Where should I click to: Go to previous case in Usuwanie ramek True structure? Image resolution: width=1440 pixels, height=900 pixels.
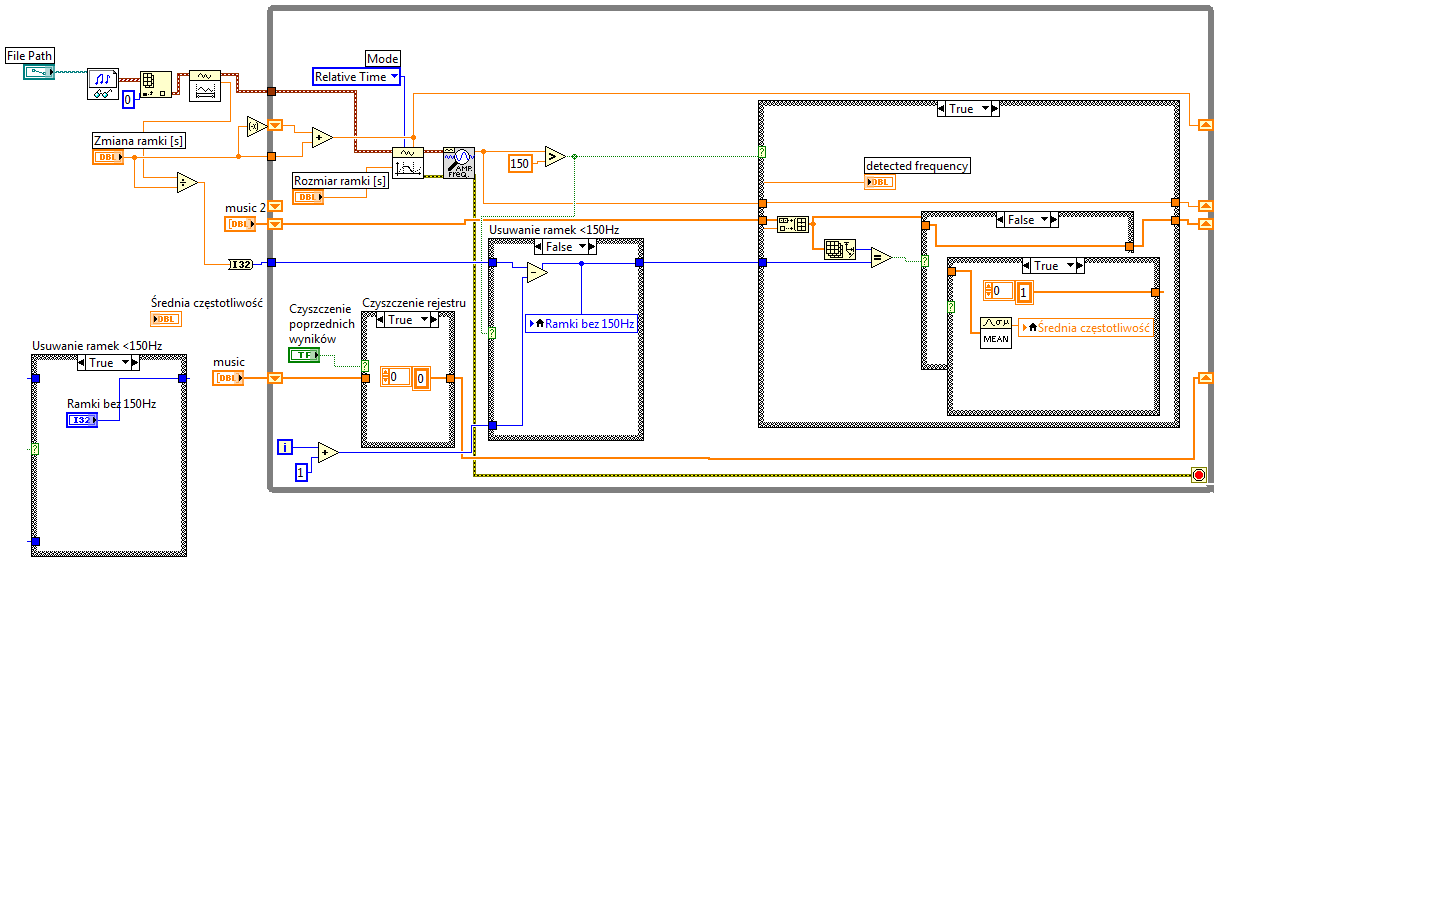coord(82,363)
